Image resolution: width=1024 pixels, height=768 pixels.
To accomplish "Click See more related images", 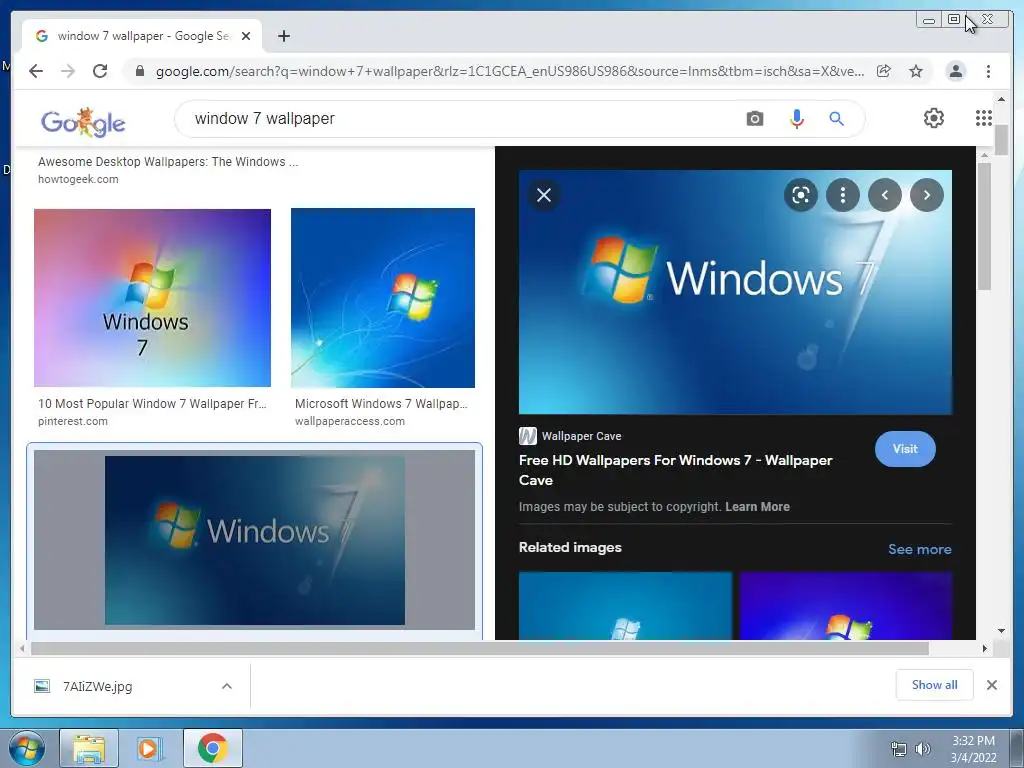I will pos(920,549).
